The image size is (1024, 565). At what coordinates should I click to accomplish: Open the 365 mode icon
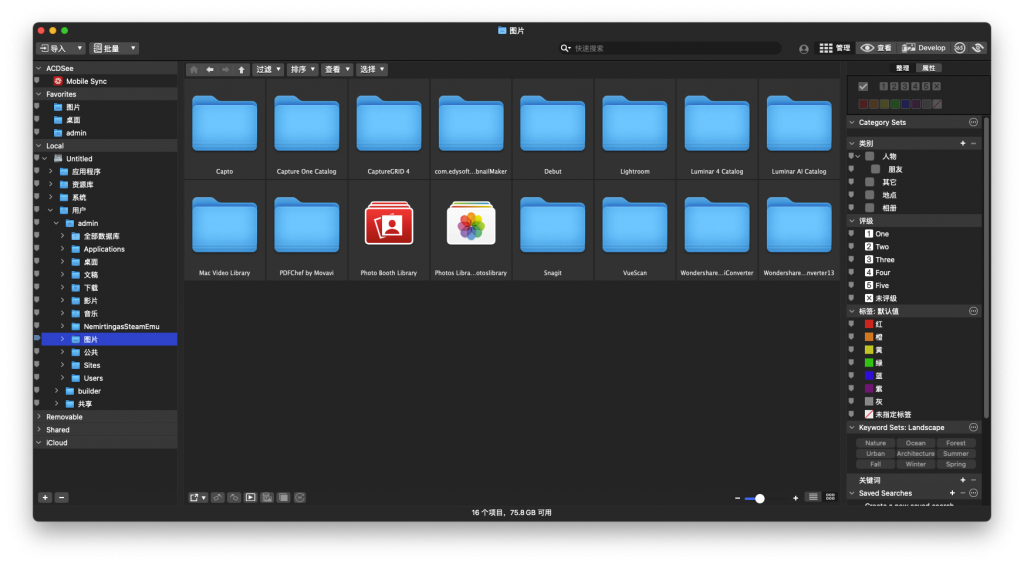click(959, 48)
